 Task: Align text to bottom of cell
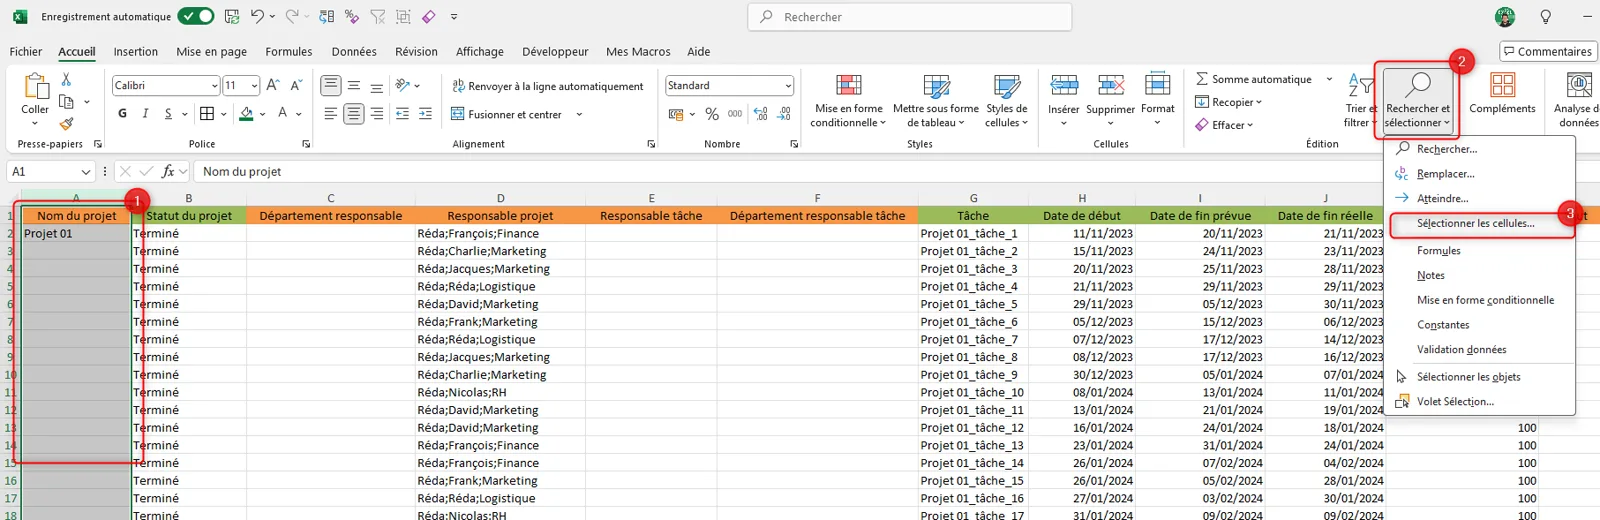376,86
